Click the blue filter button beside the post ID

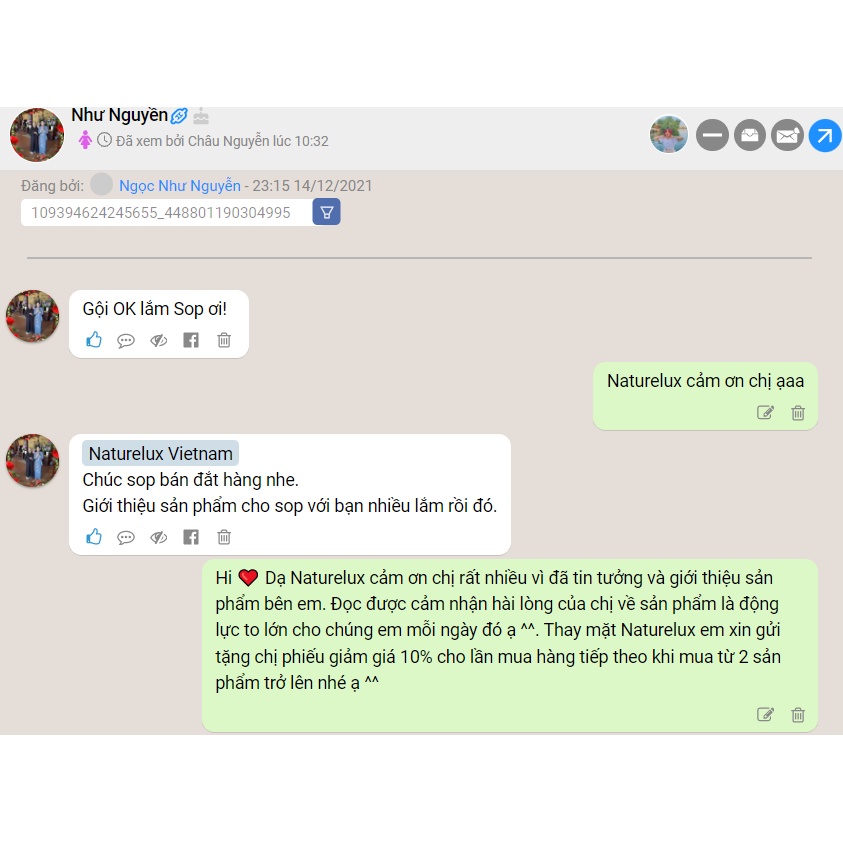[x=326, y=212]
